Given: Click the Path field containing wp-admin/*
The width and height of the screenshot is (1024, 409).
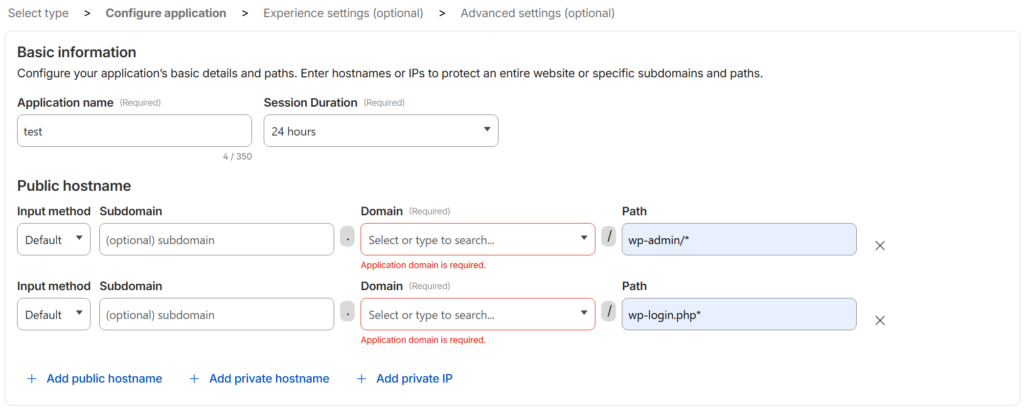Looking at the screenshot, I should click(x=738, y=240).
